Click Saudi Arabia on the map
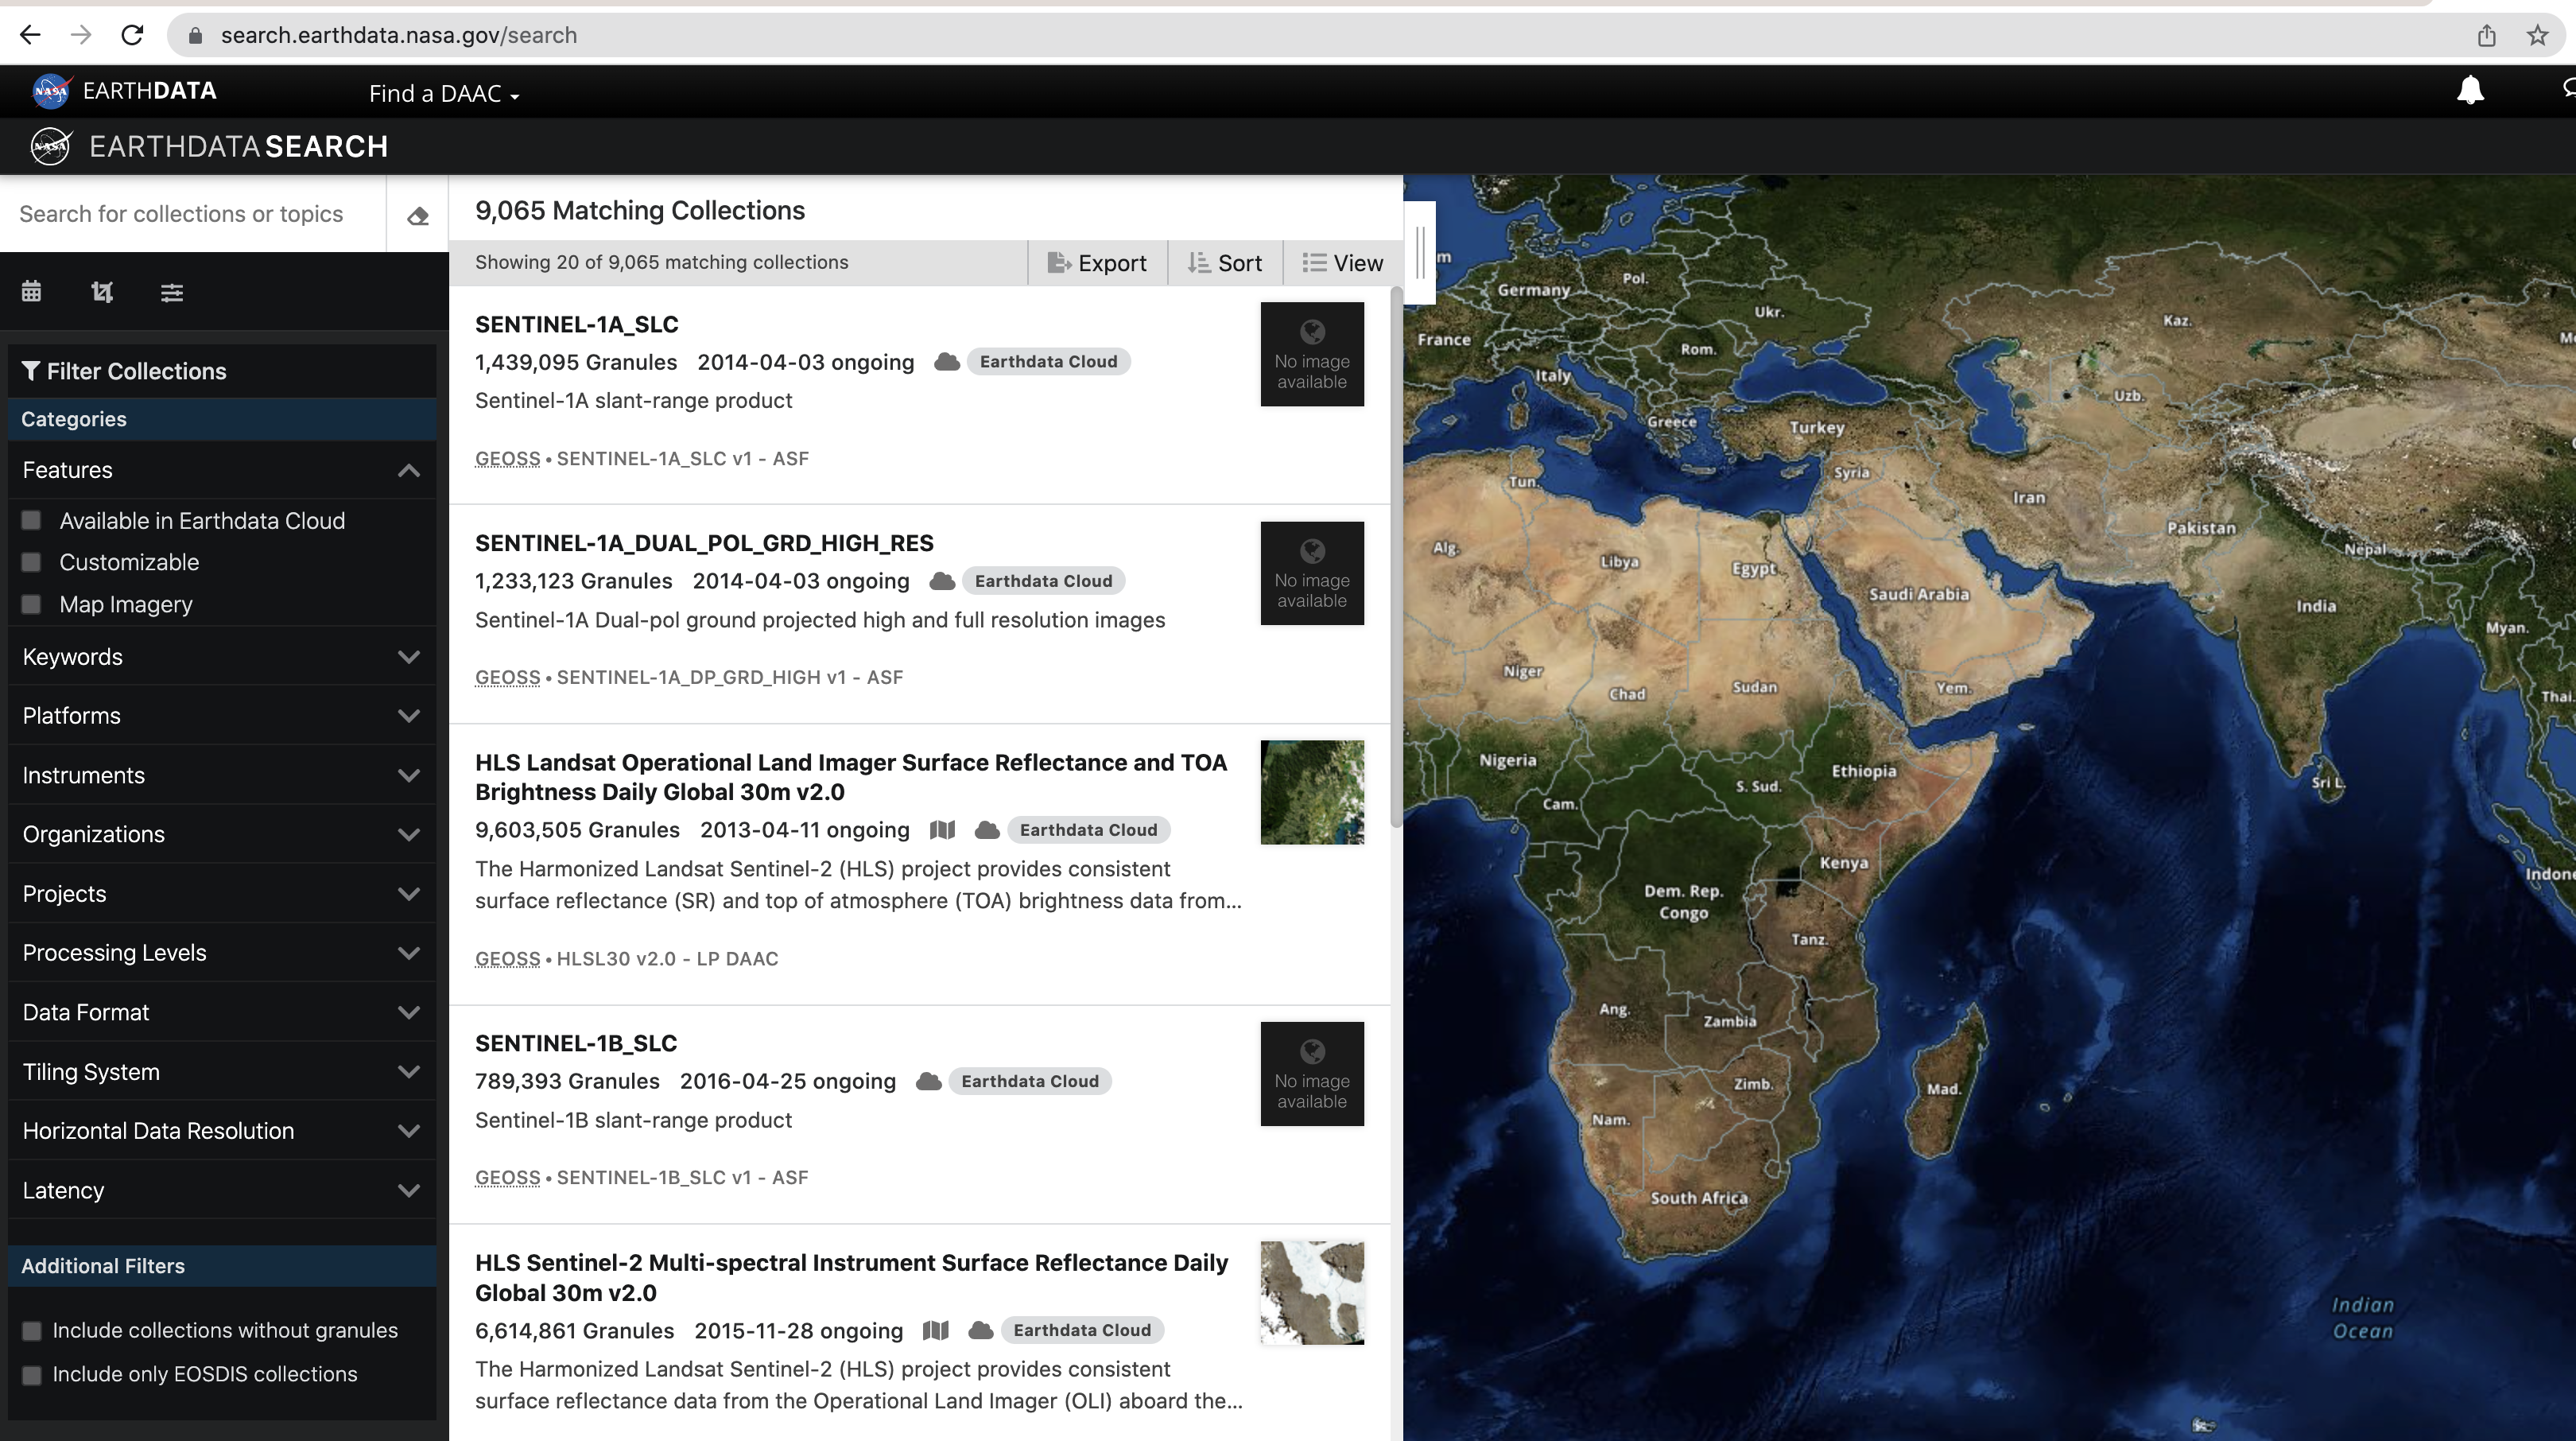 (1918, 594)
